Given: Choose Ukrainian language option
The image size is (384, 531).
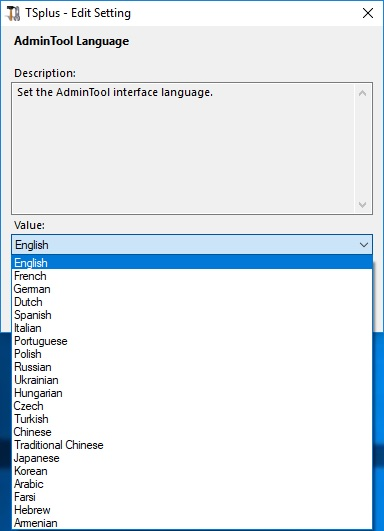Looking at the screenshot, I should click(192, 380).
